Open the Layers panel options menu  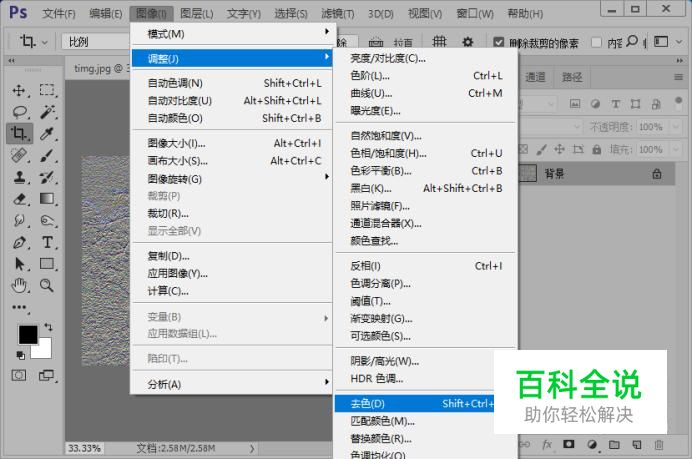pyautogui.click(x=679, y=78)
